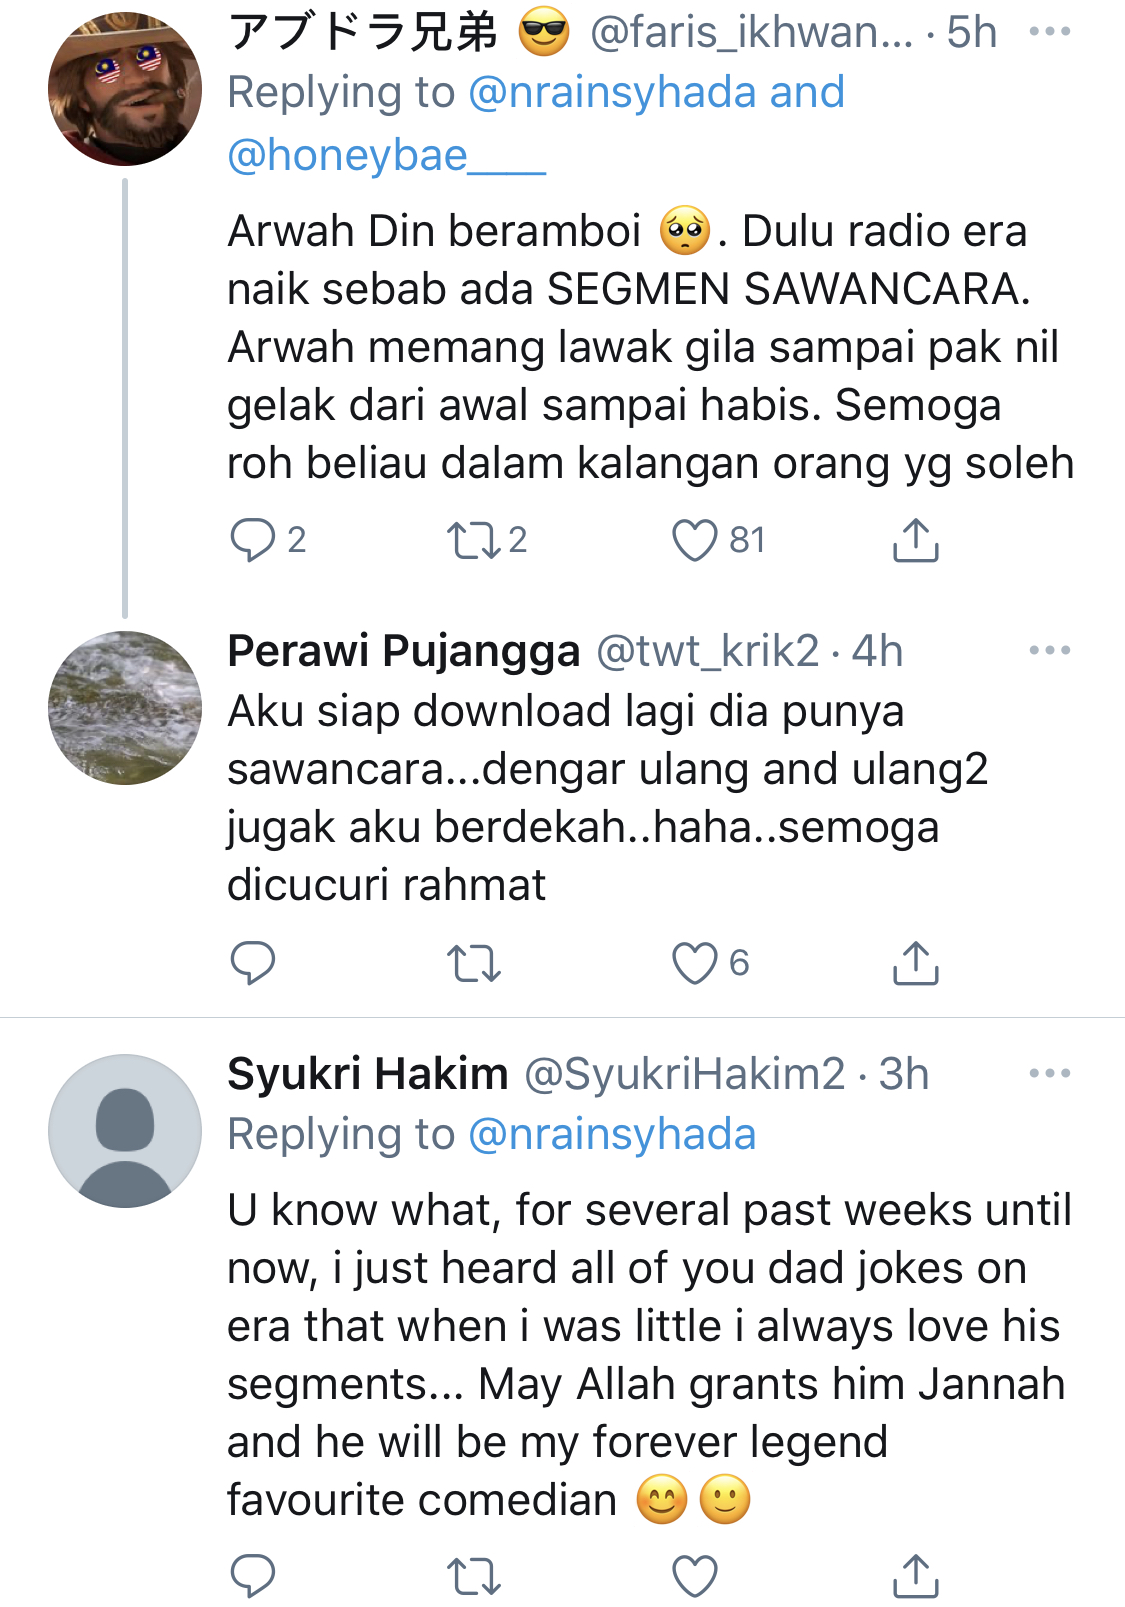The height and width of the screenshot is (1607, 1125).
Task: Reply to Syukri Hakim's tweet
Action: click(252, 1576)
